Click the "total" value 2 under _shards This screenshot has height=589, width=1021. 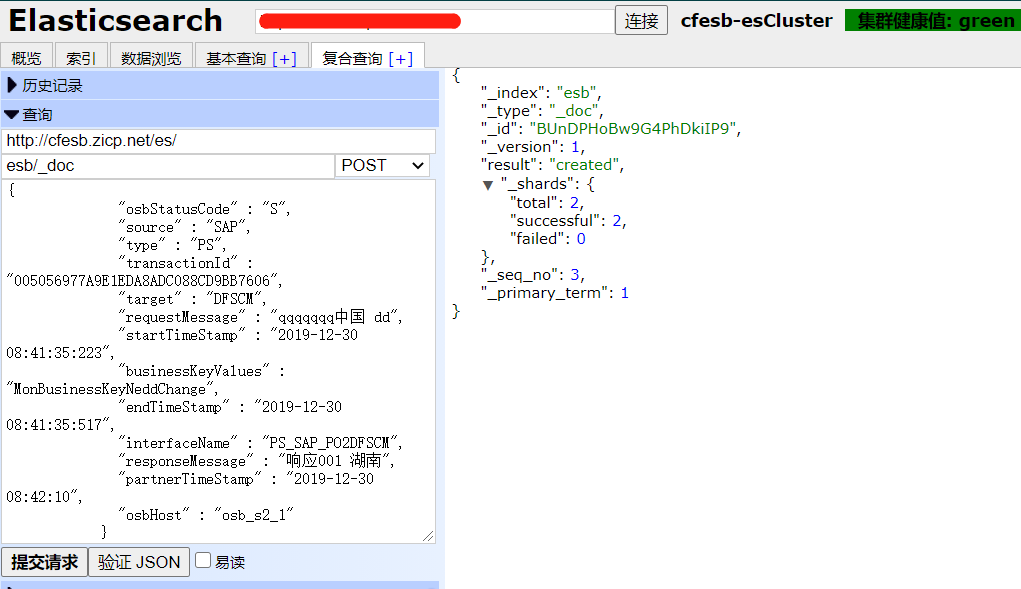pyautogui.click(x=574, y=202)
